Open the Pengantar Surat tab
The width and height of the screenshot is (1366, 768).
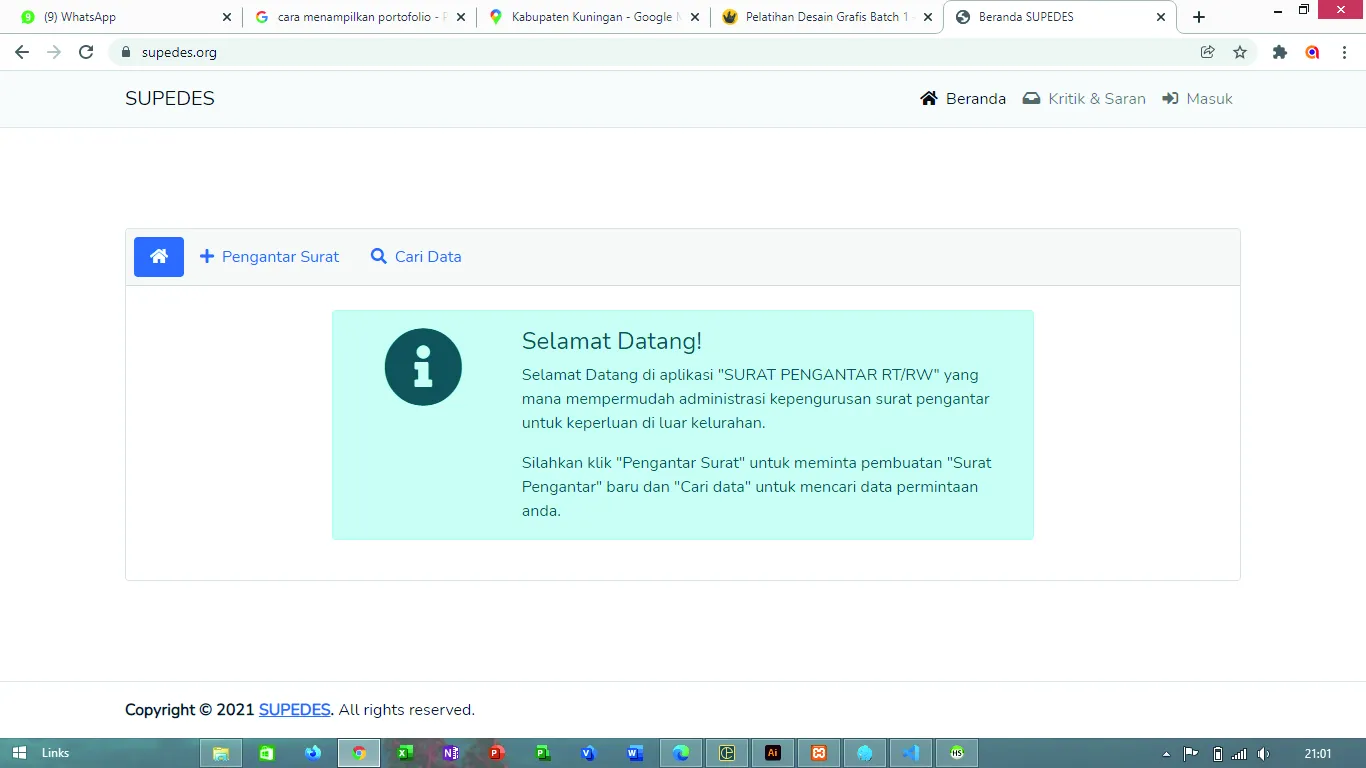pyautogui.click(x=269, y=257)
